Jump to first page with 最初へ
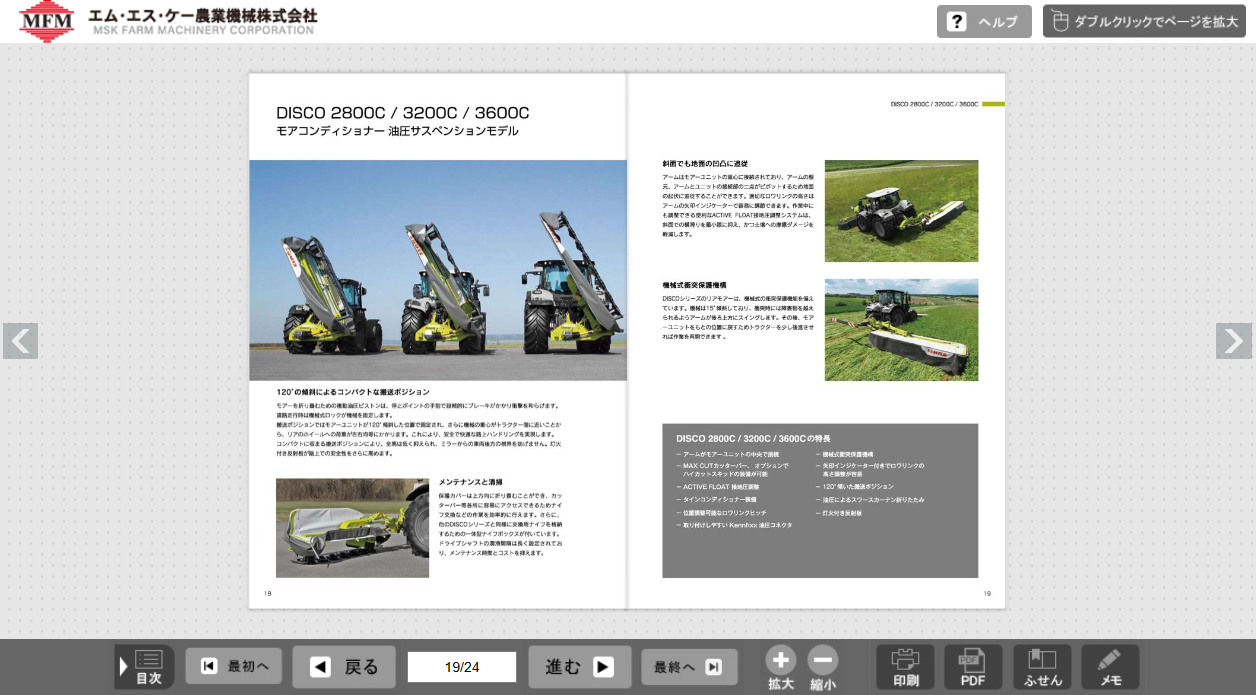The height and width of the screenshot is (695, 1256). [233, 666]
